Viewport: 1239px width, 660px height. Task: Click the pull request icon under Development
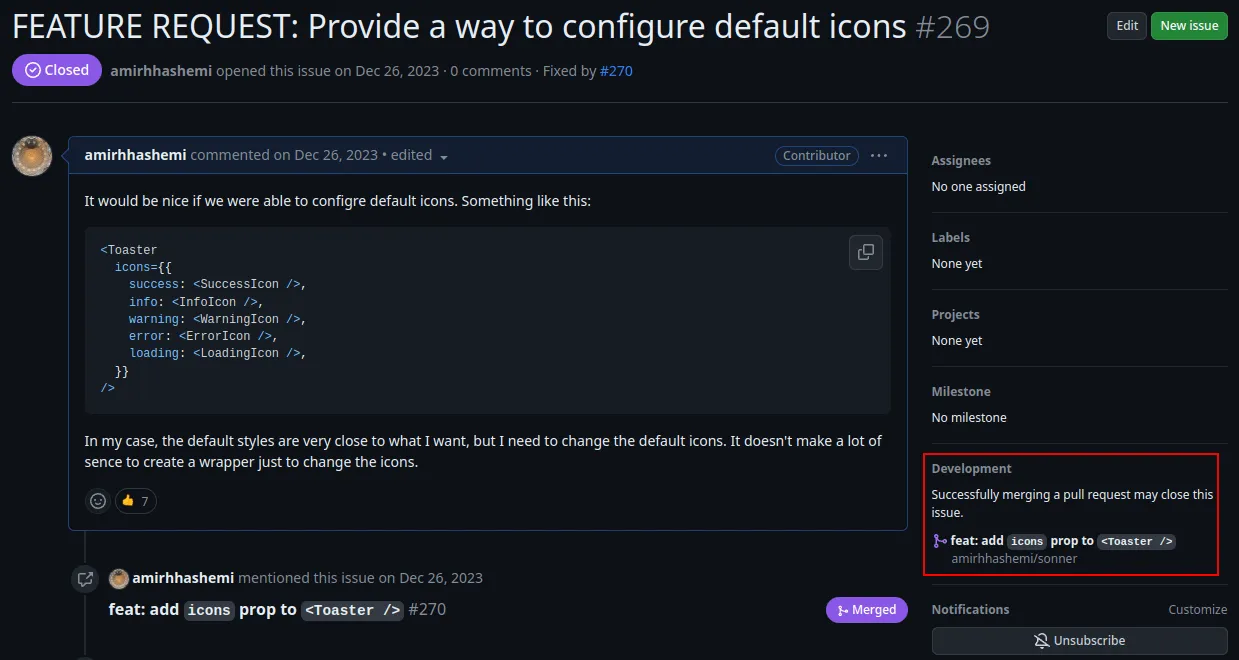pyautogui.click(x=939, y=541)
